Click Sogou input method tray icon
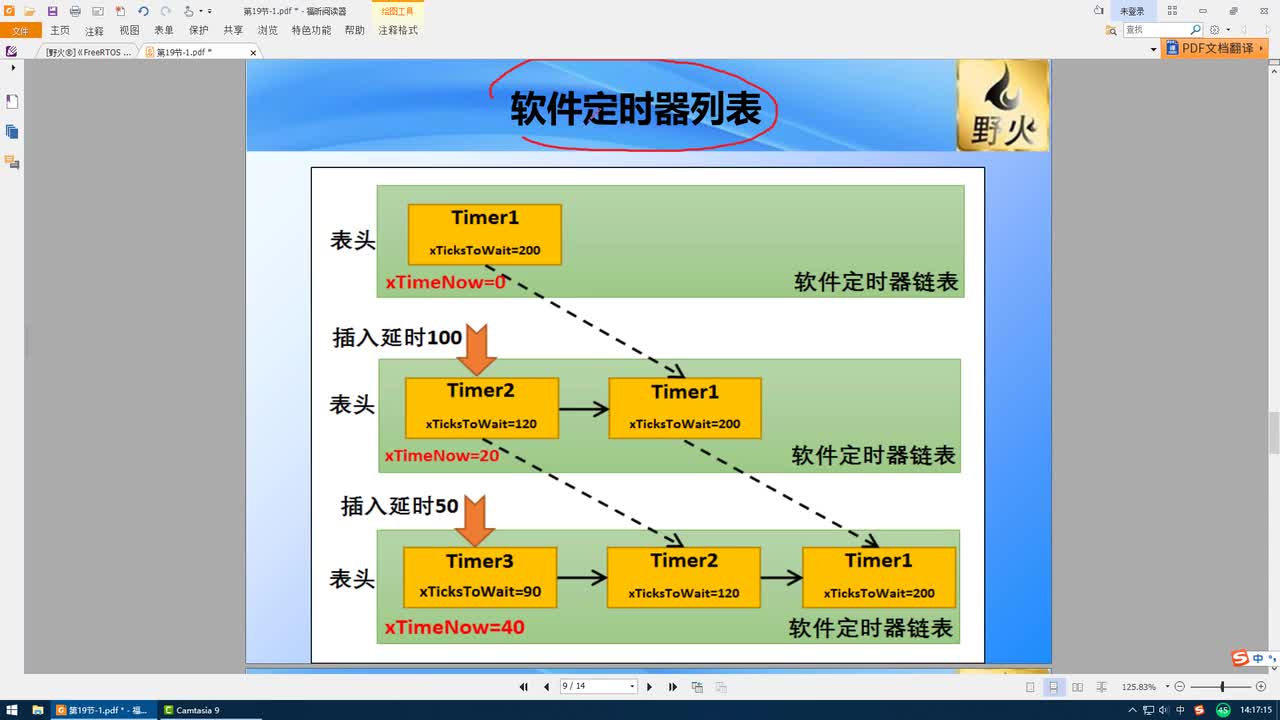The image size is (1280, 720). pyautogui.click(x=1199, y=710)
